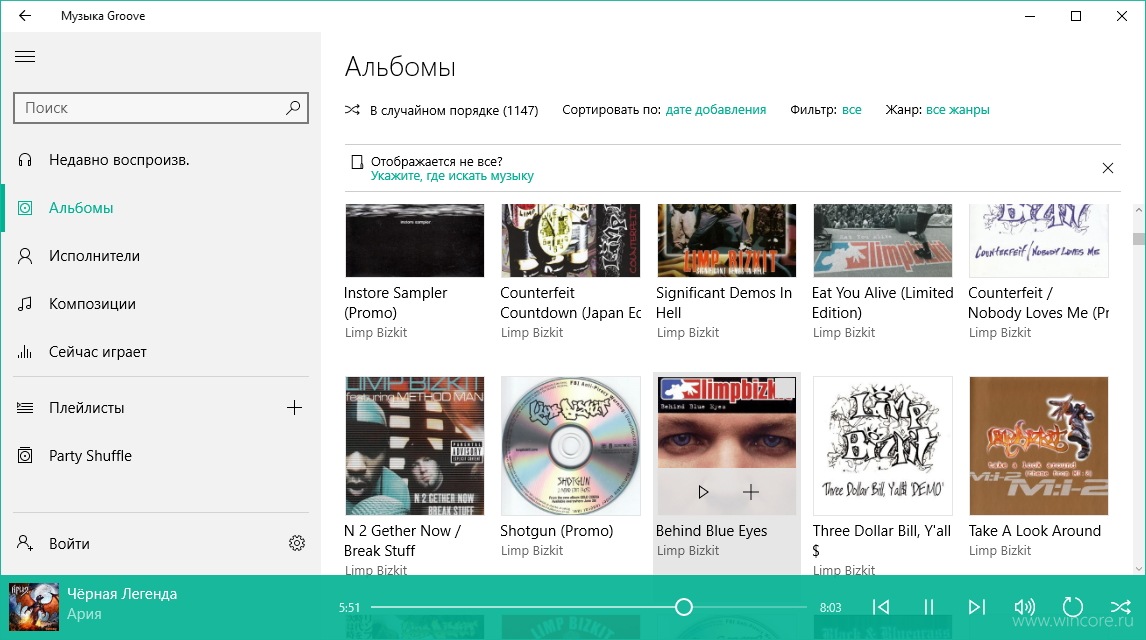Click the Behind Blue Eyes title
The height and width of the screenshot is (640, 1146).
[711, 531]
